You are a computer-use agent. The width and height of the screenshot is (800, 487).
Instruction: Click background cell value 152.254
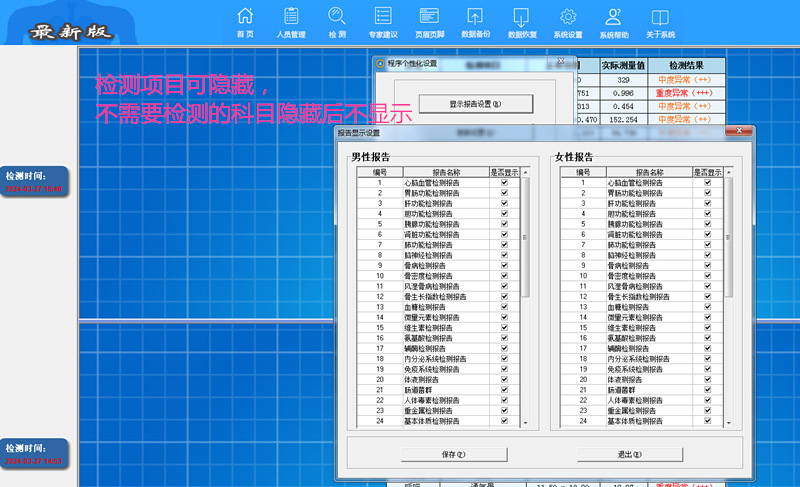pyautogui.click(x=623, y=119)
